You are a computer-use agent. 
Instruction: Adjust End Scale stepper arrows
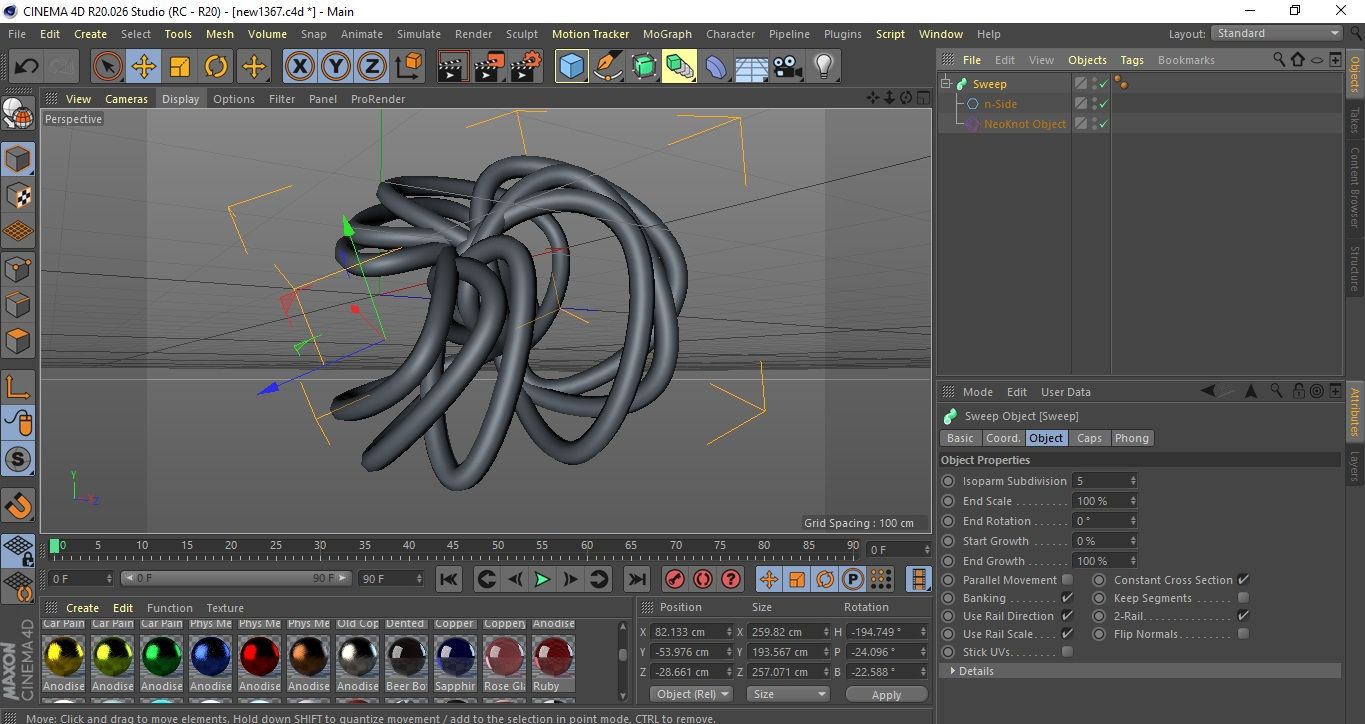coord(1133,501)
